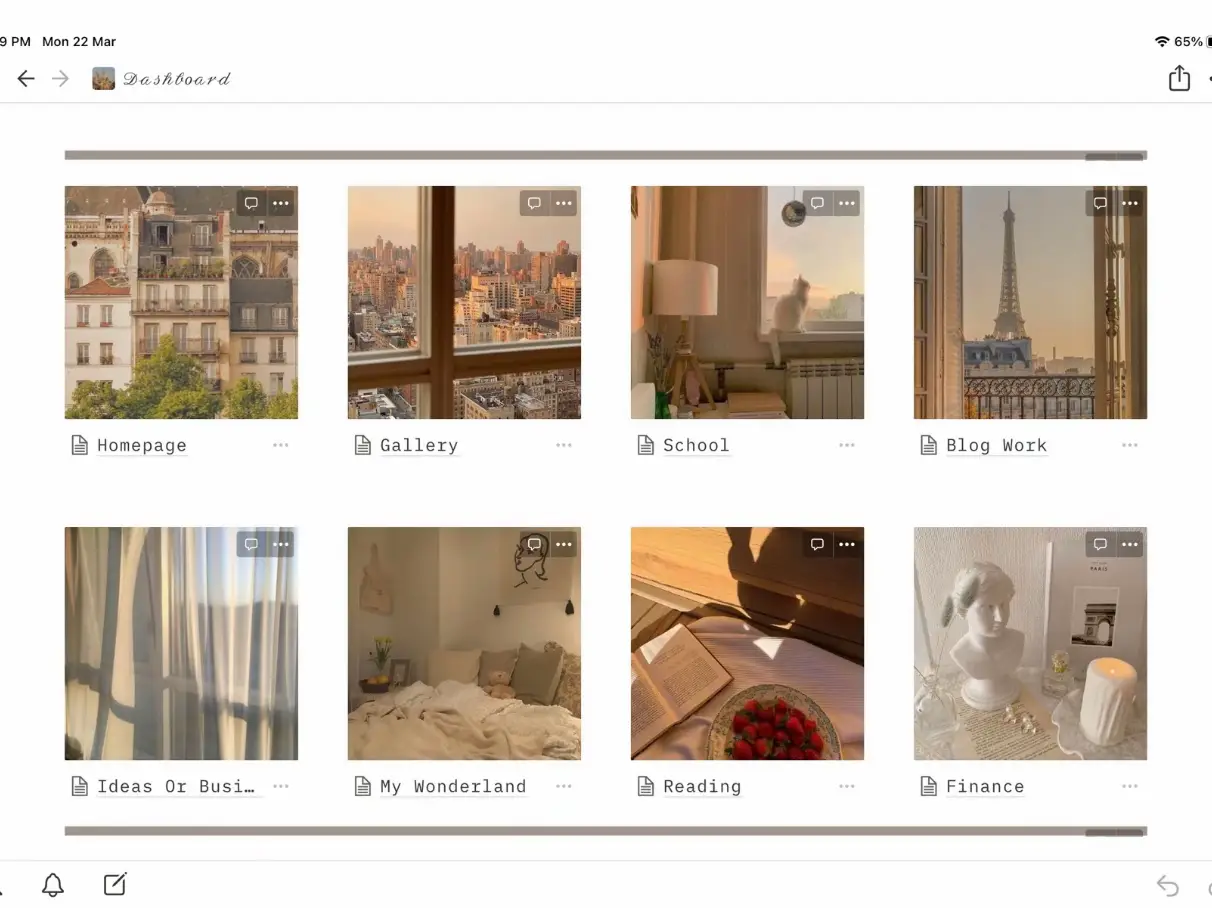The height and width of the screenshot is (908, 1212).
Task: Open more options beside School page link
Action: pos(847,445)
